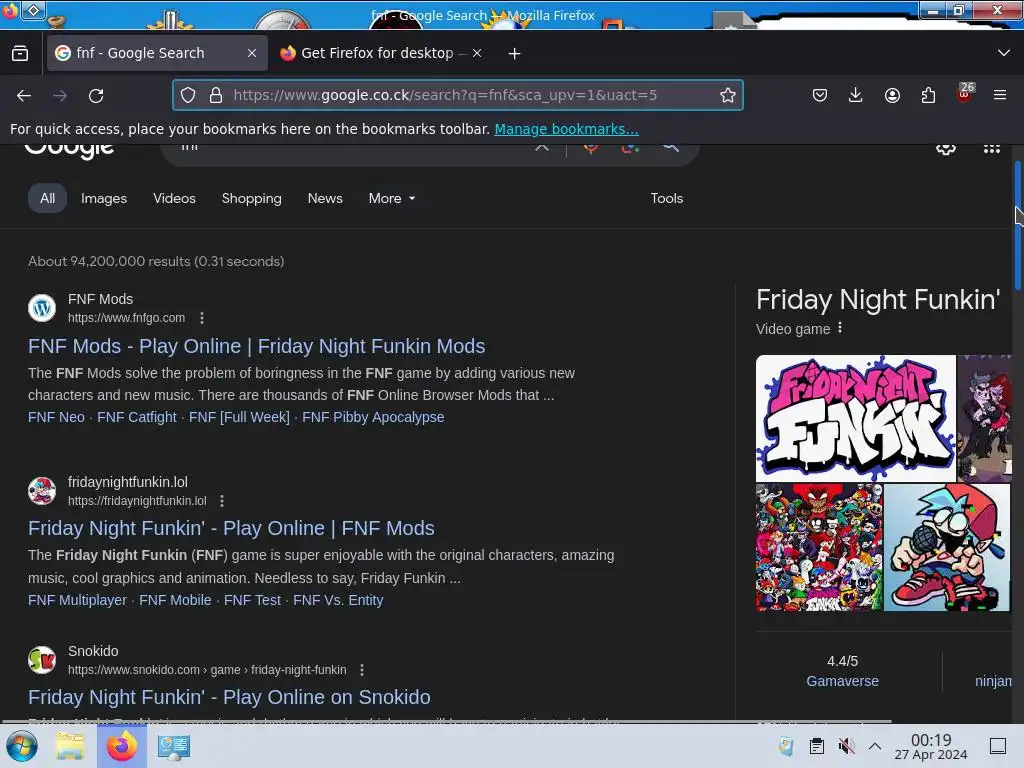Screen dimensions: 1024x768
Task: Open options for the FNF Mods result
Action: point(202,318)
